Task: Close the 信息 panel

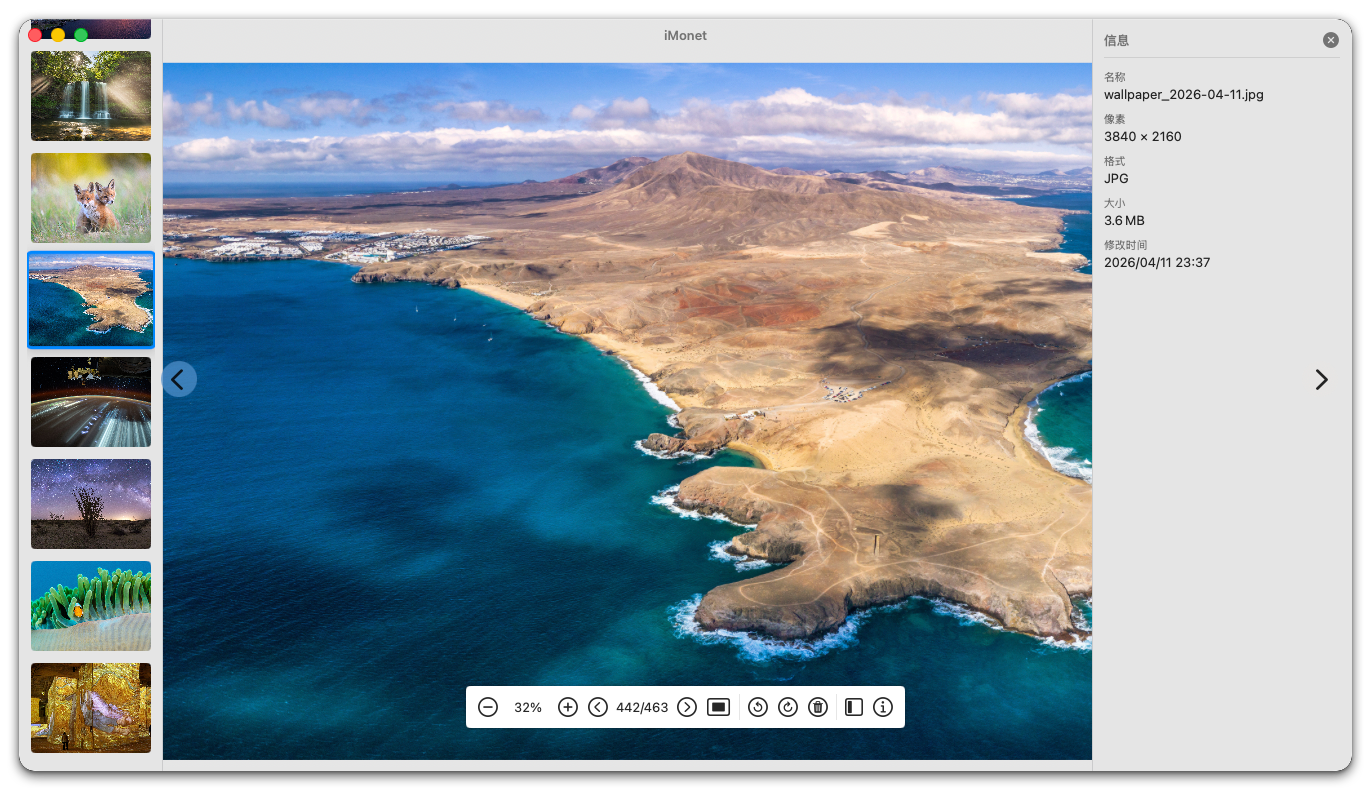Action: coord(1331,40)
